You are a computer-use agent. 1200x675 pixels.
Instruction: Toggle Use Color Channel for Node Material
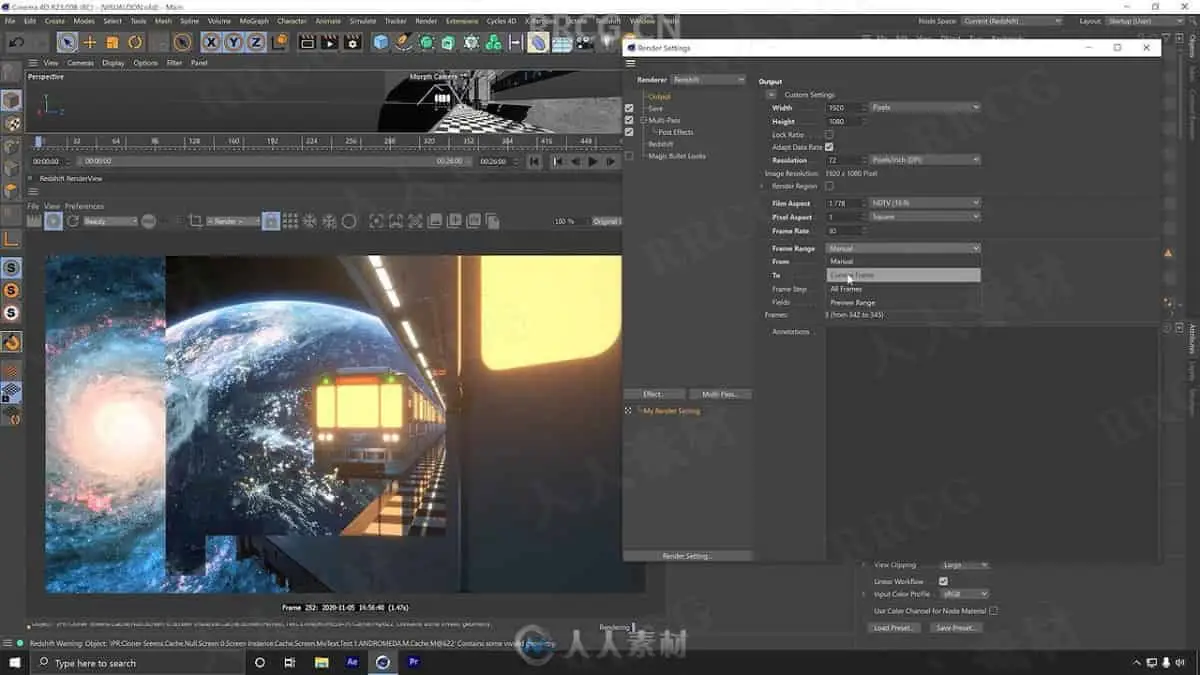(x=993, y=610)
